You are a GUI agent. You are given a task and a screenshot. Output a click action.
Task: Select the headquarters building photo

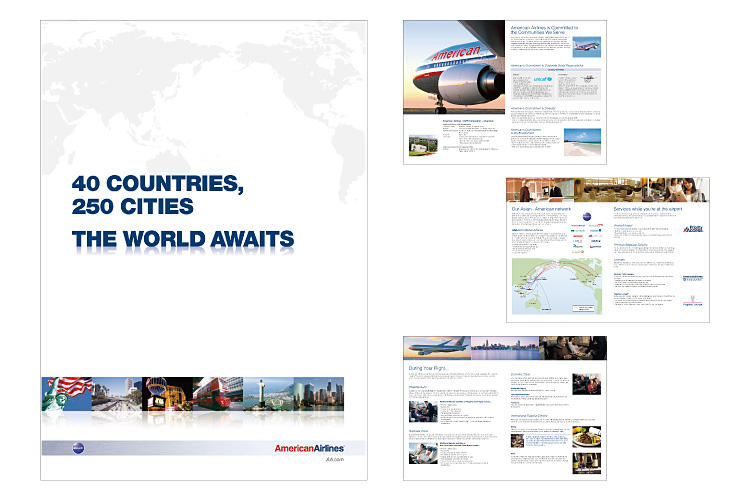point(423,145)
